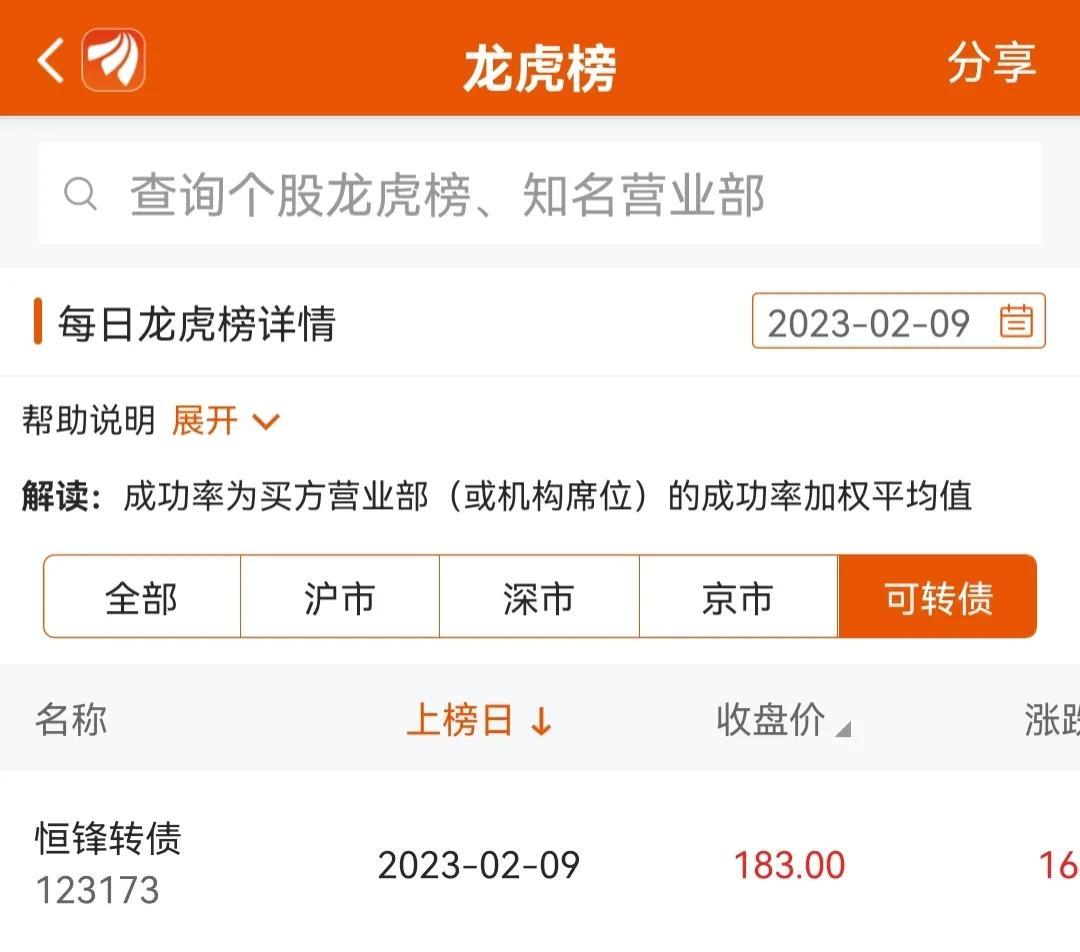The height and width of the screenshot is (952, 1080).
Task: Sort by the 上榜日 column header
Action: pos(459,721)
